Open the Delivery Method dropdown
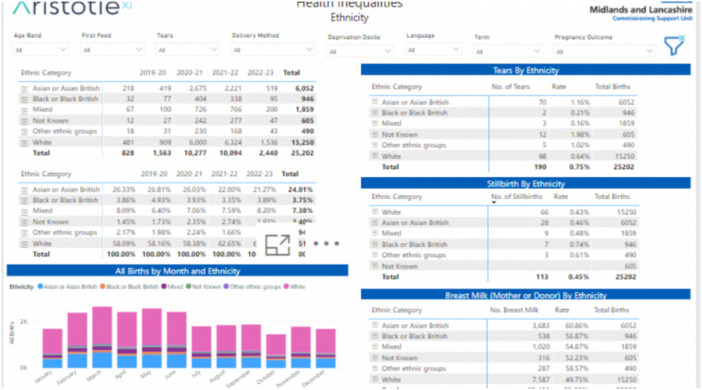This screenshot has width=702, height=390. [x=273, y=50]
